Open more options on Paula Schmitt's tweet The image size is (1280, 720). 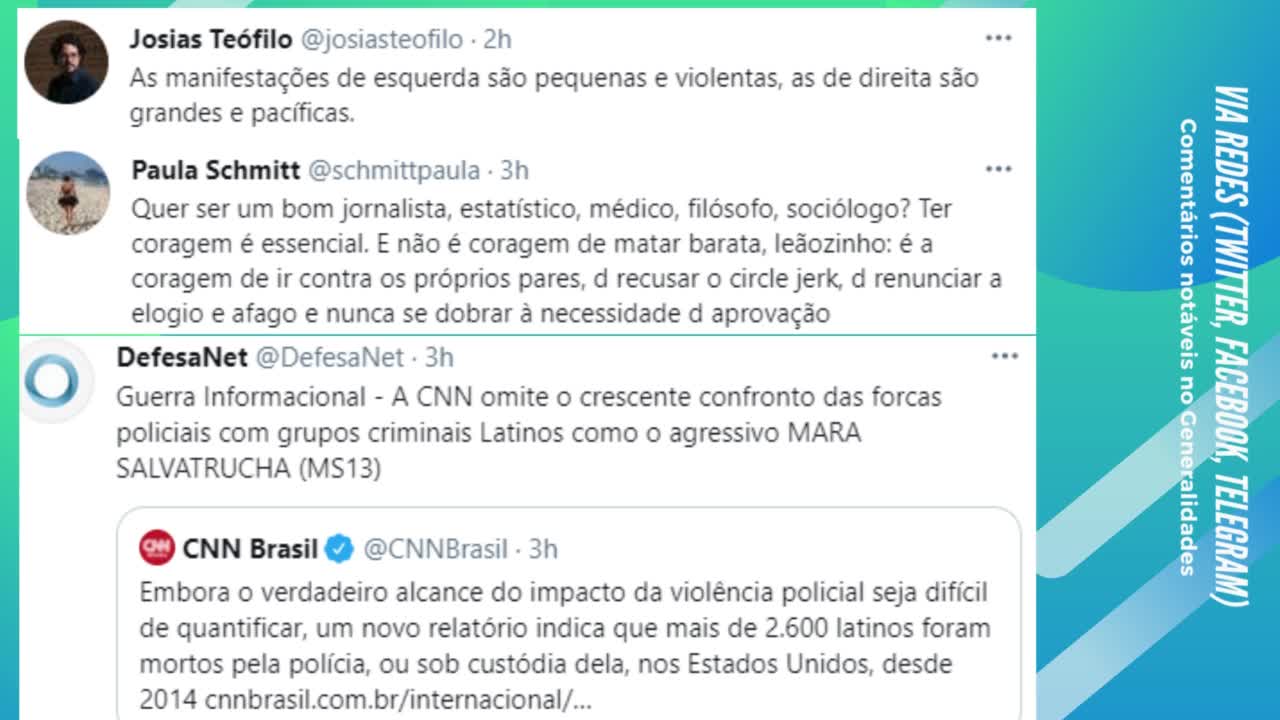998,169
